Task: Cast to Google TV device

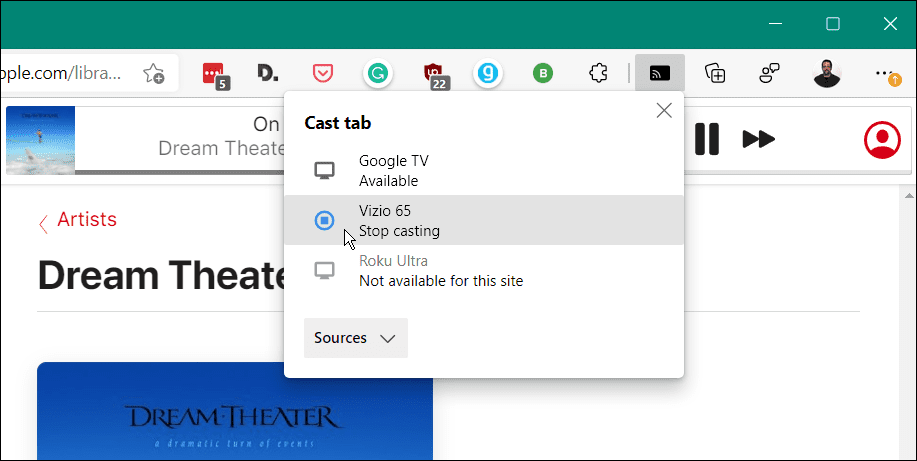Action: tap(484, 171)
